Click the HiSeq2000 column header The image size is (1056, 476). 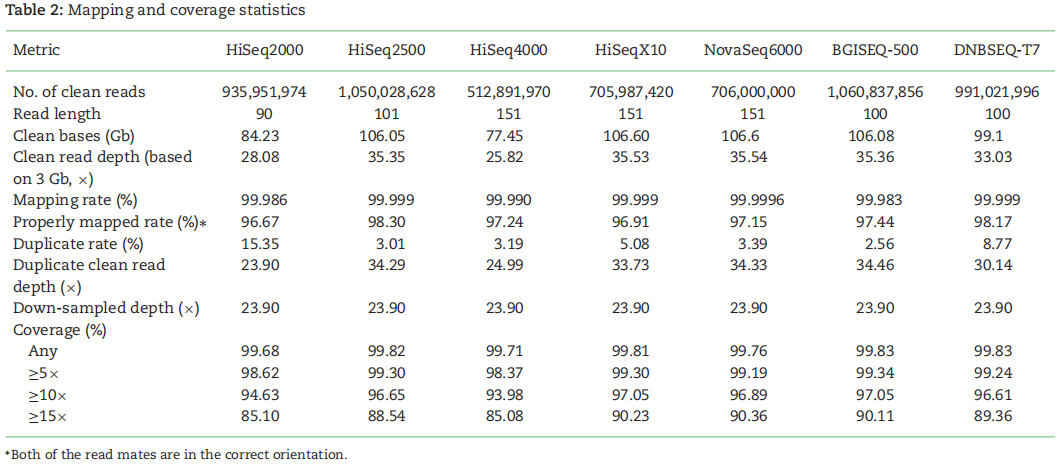click(264, 49)
